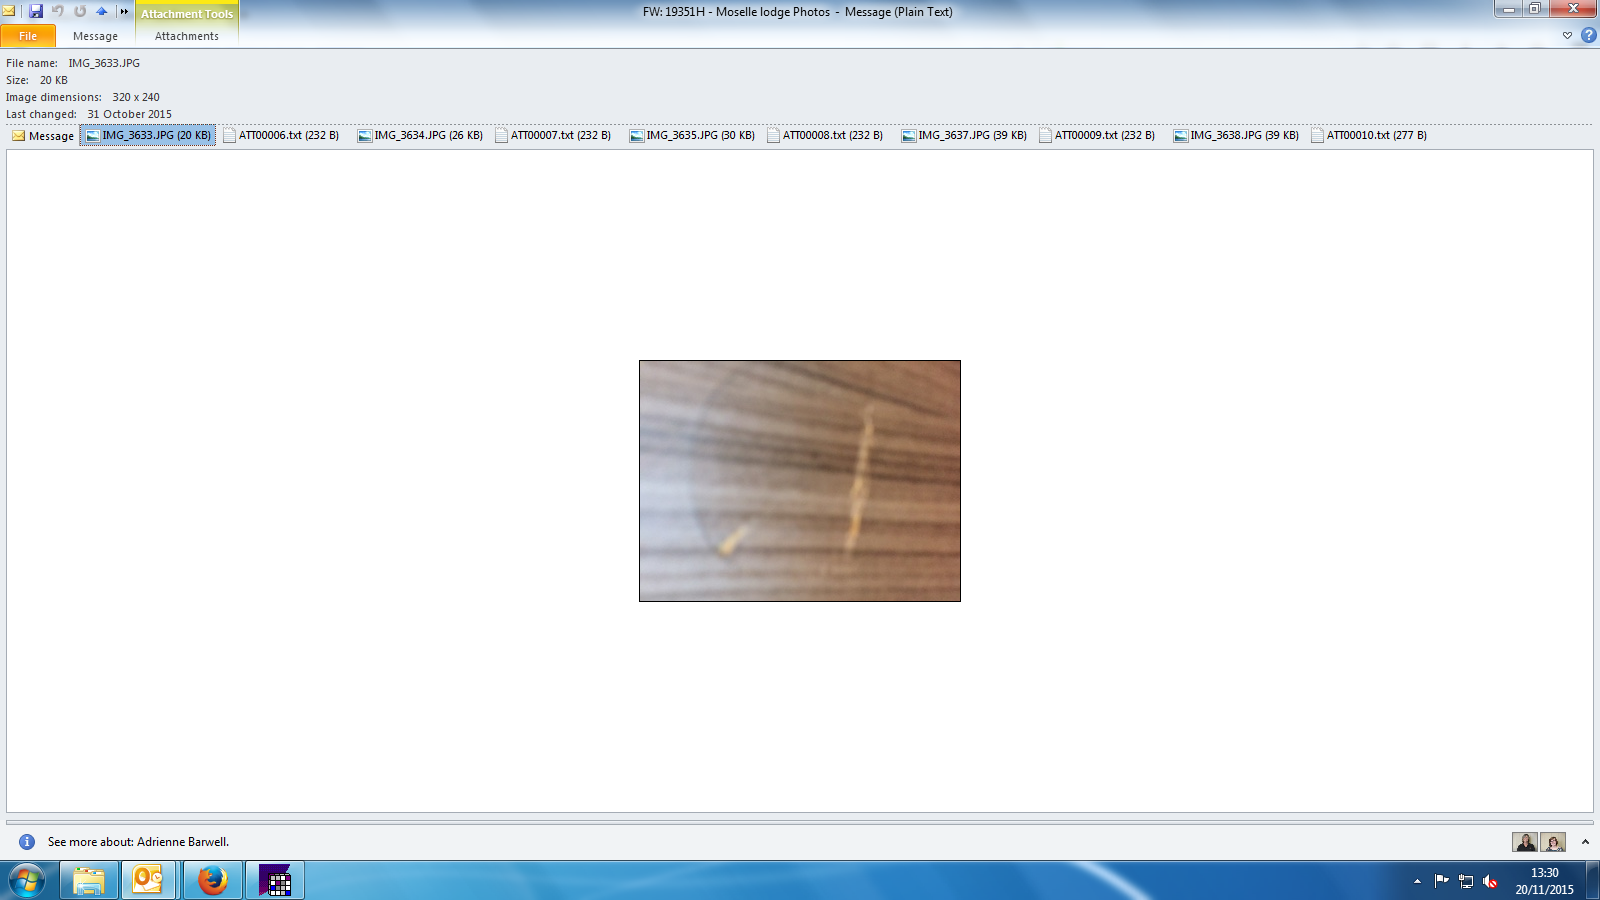Launch Firefox from the taskbar

point(212,881)
